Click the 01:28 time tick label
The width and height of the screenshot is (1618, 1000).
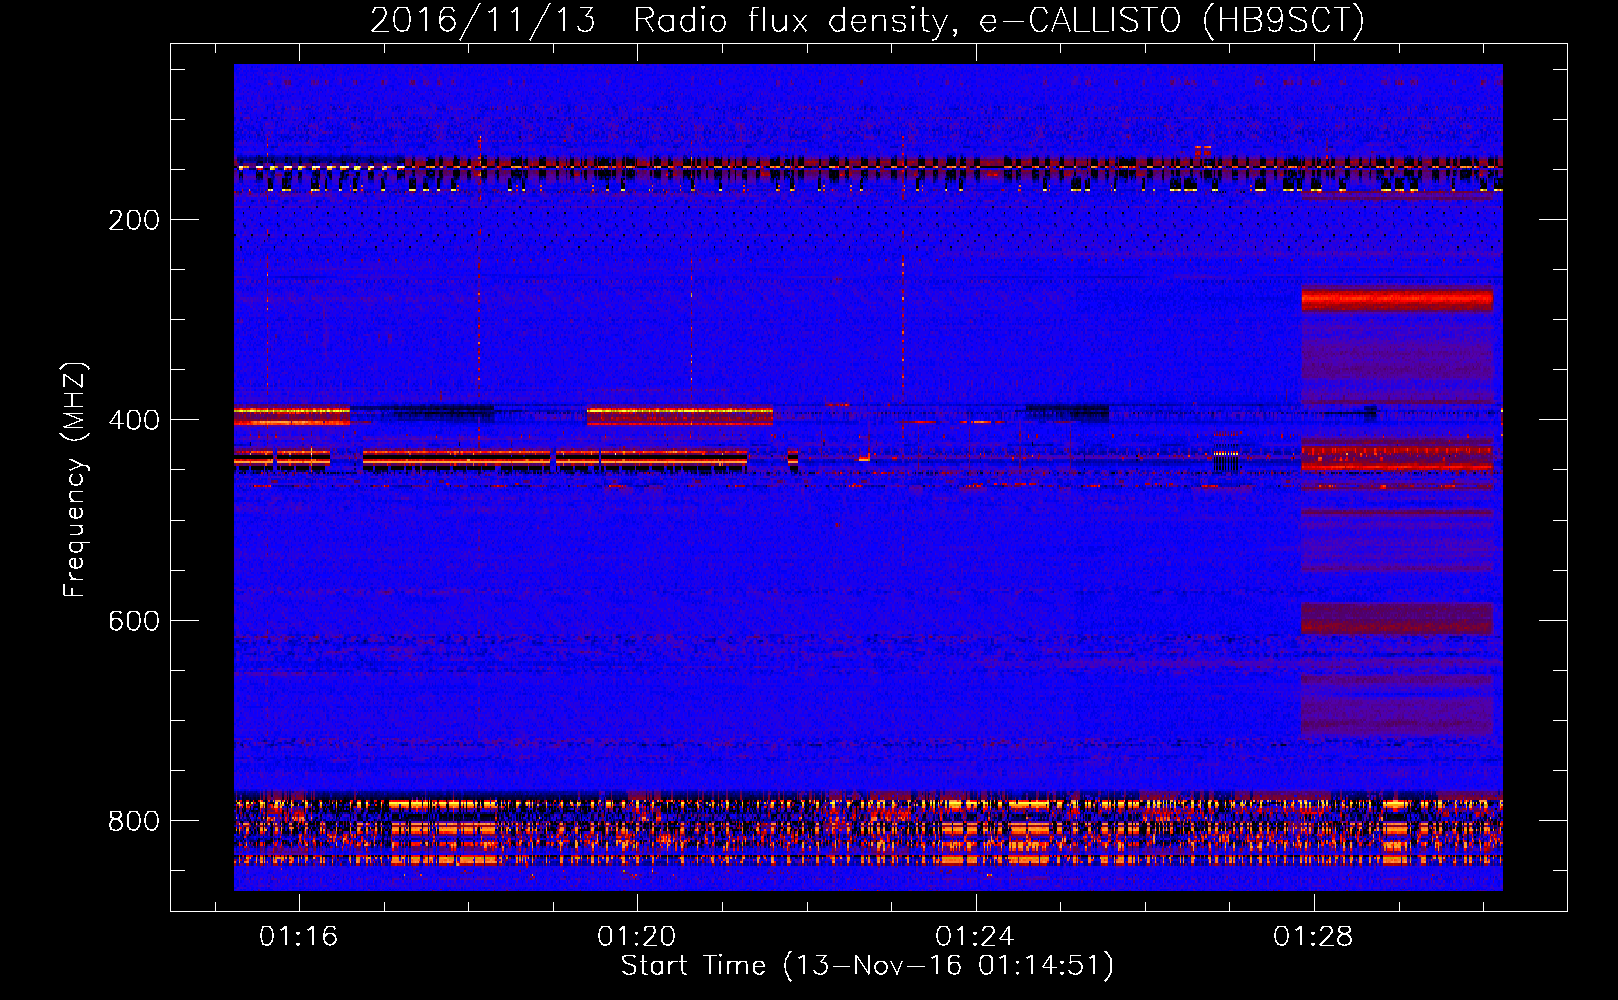coord(1312,937)
